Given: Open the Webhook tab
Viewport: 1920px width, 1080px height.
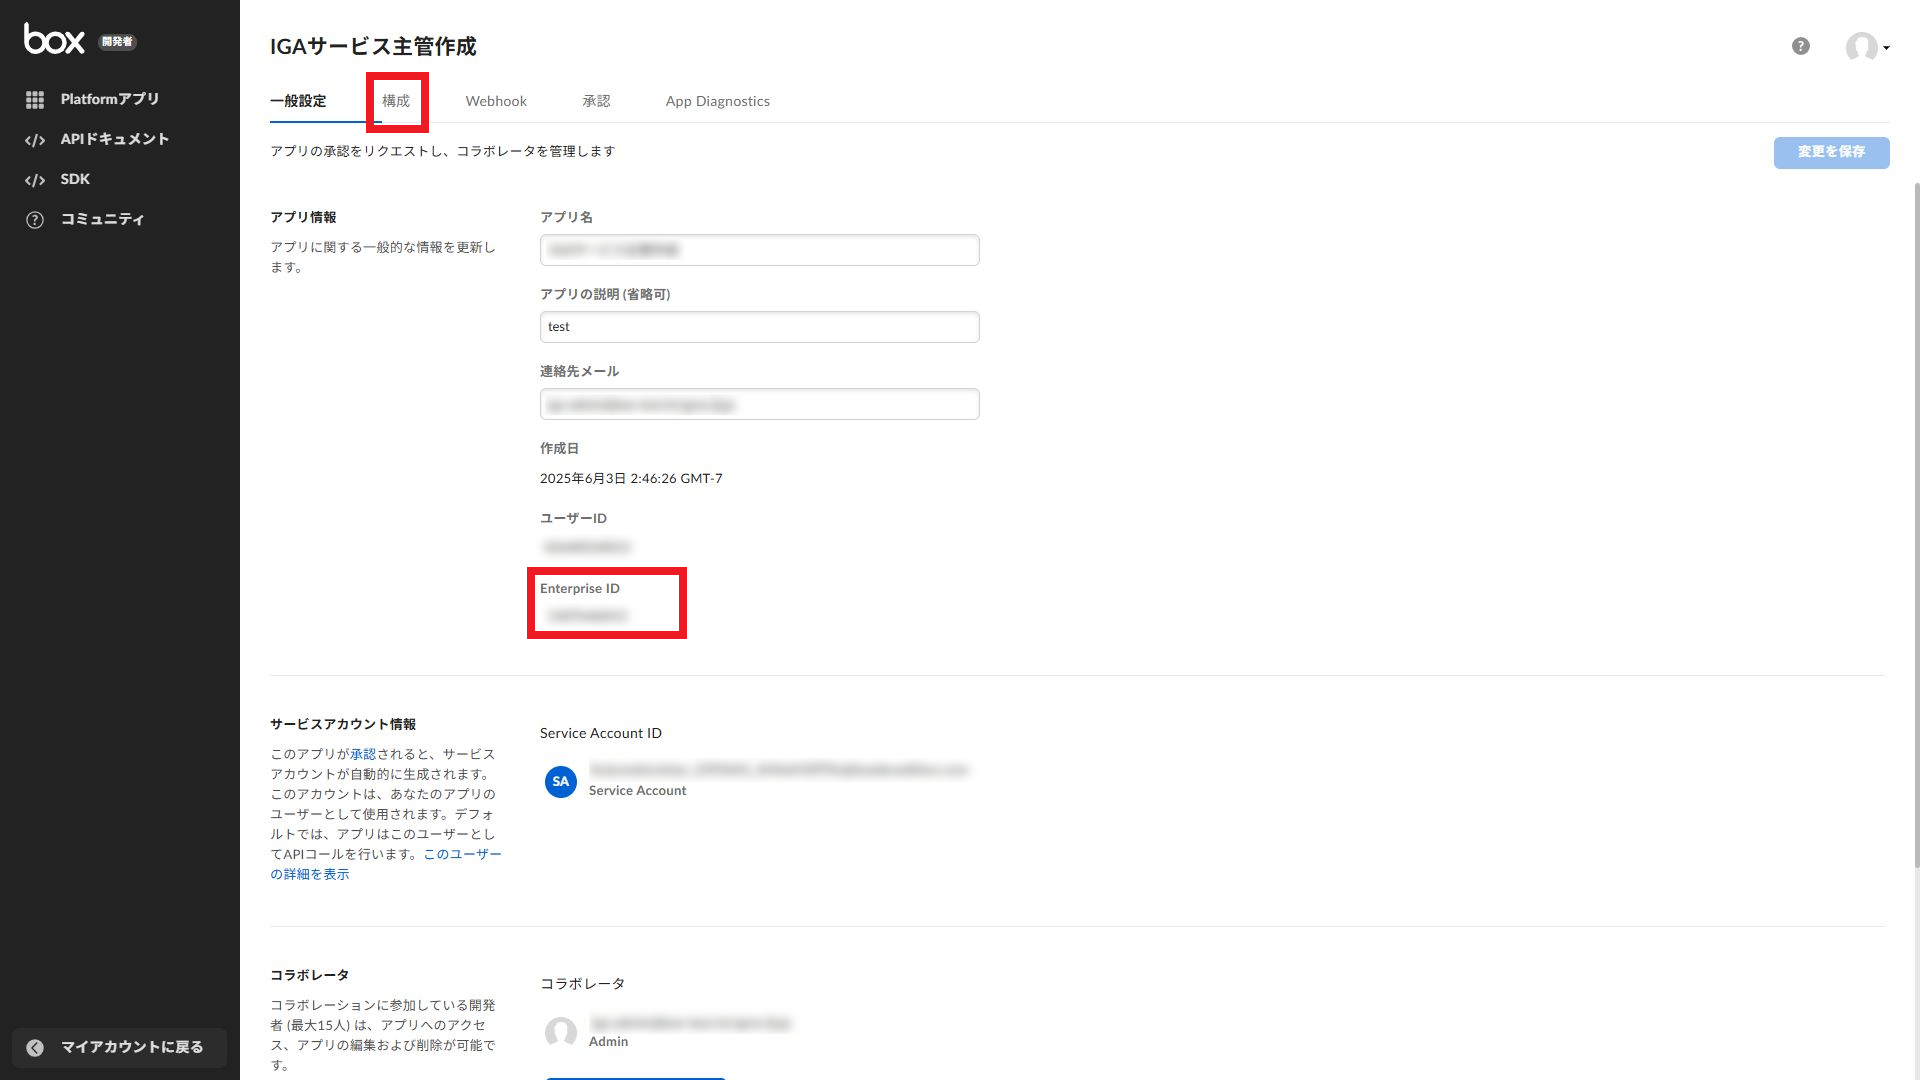Looking at the screenshot, I should point(496,101).
